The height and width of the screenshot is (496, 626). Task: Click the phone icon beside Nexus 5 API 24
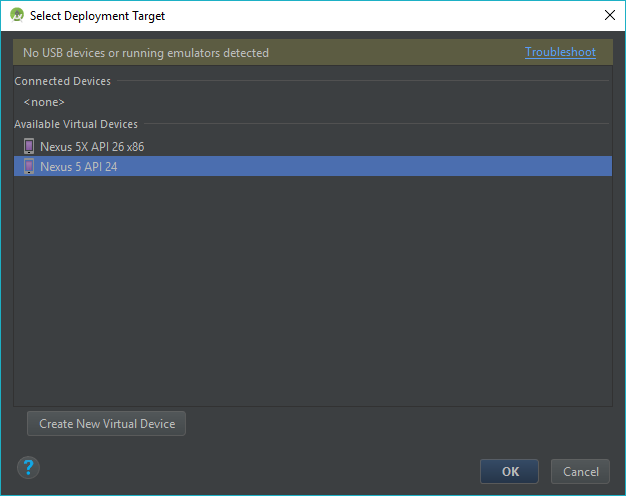pyautogui.click(x=28, y=167)
